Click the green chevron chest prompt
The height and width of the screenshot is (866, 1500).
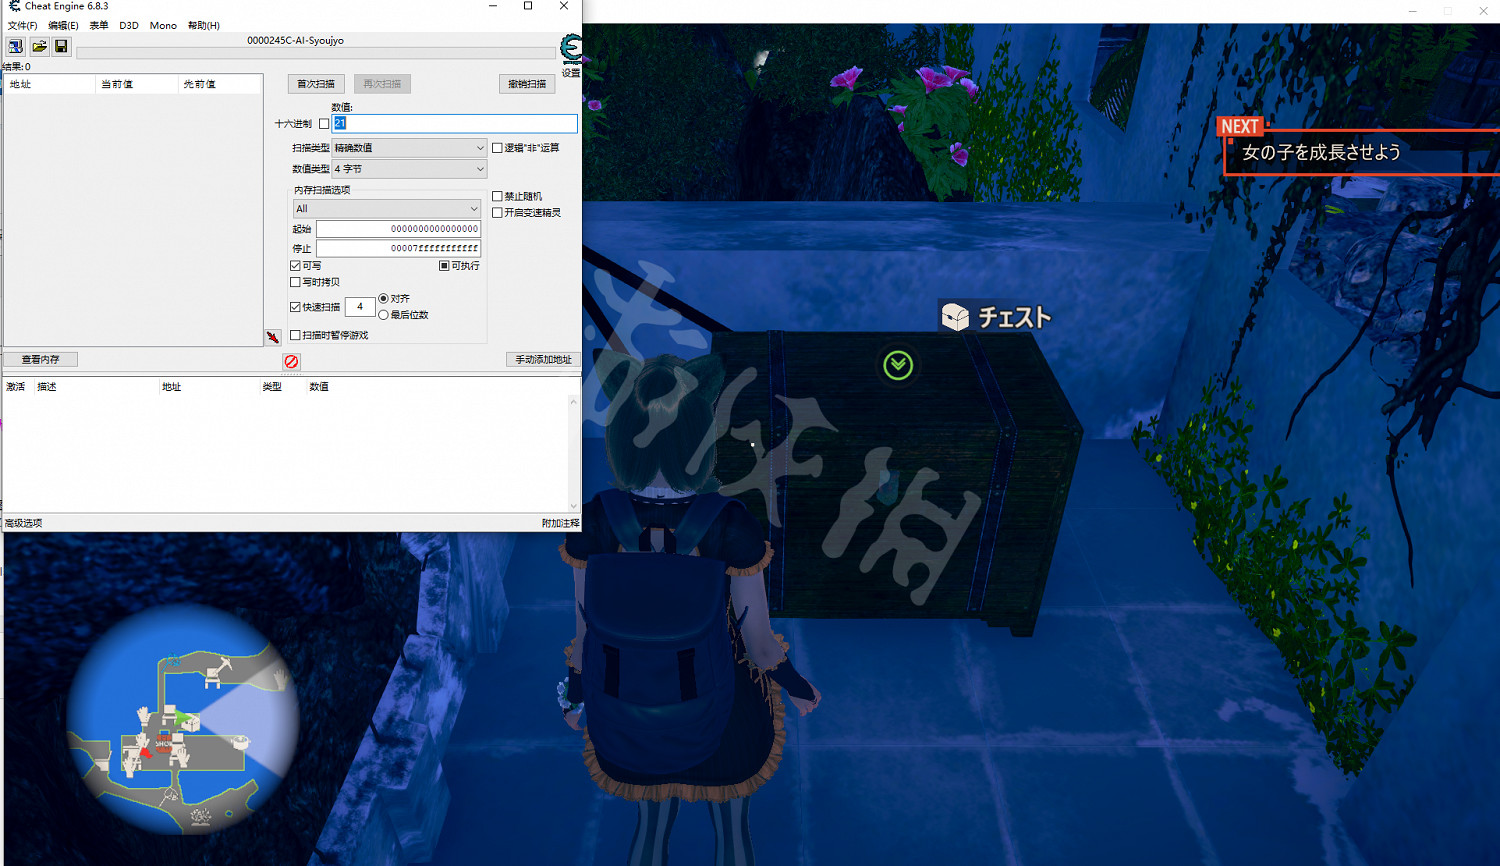898,365
